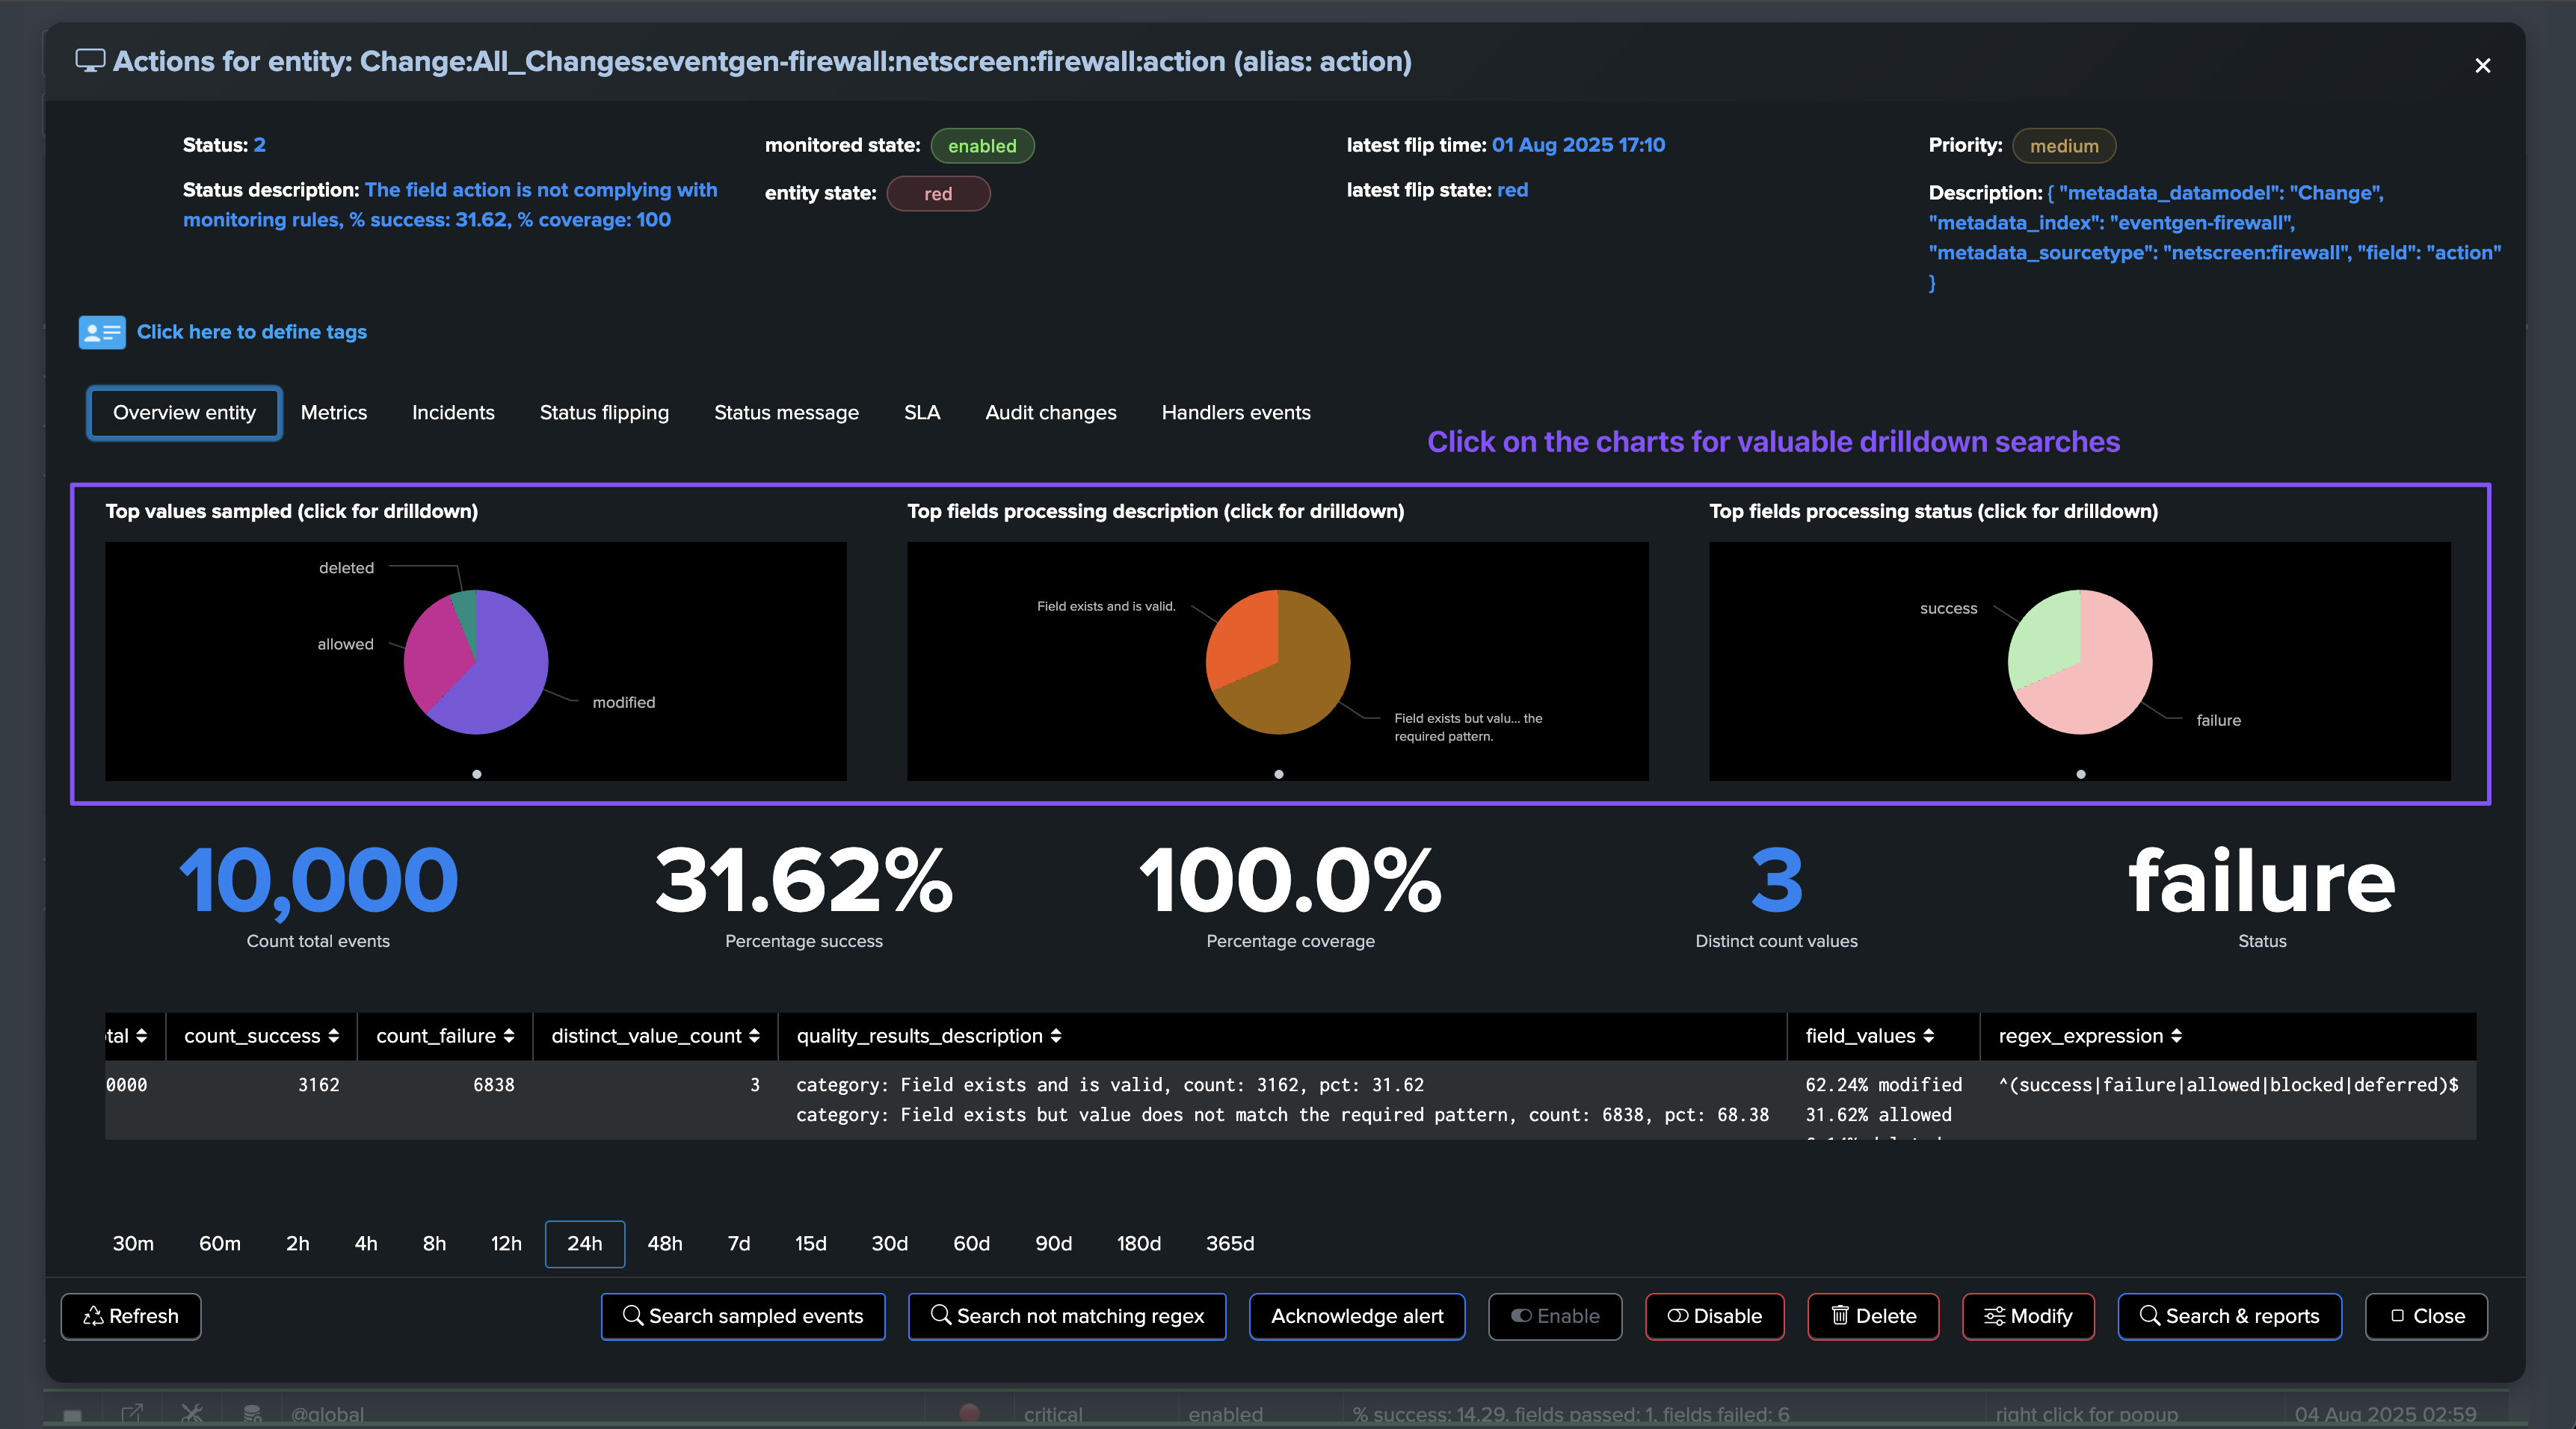Viewport: 2576px width, 1429px height.
Task: Select the 15d time range
Action: tap(811, 1243)
